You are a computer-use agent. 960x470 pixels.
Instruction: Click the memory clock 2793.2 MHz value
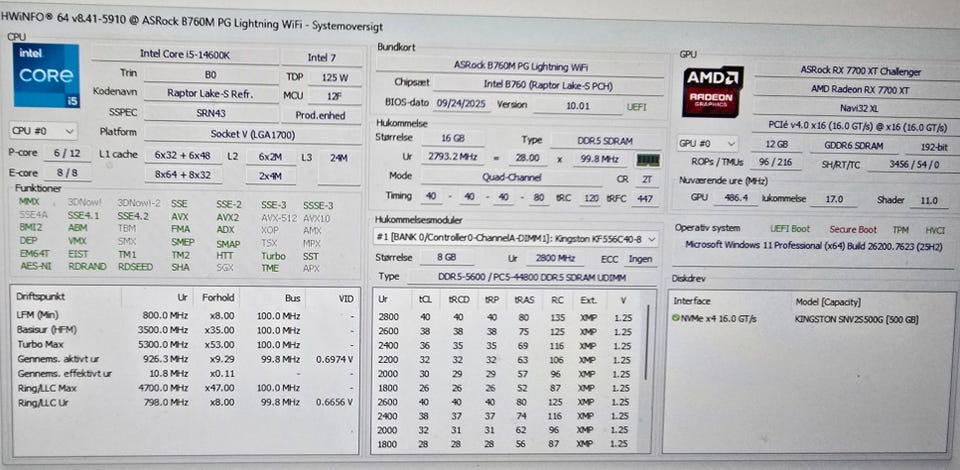pyautogui.click(x=454, y=158)
